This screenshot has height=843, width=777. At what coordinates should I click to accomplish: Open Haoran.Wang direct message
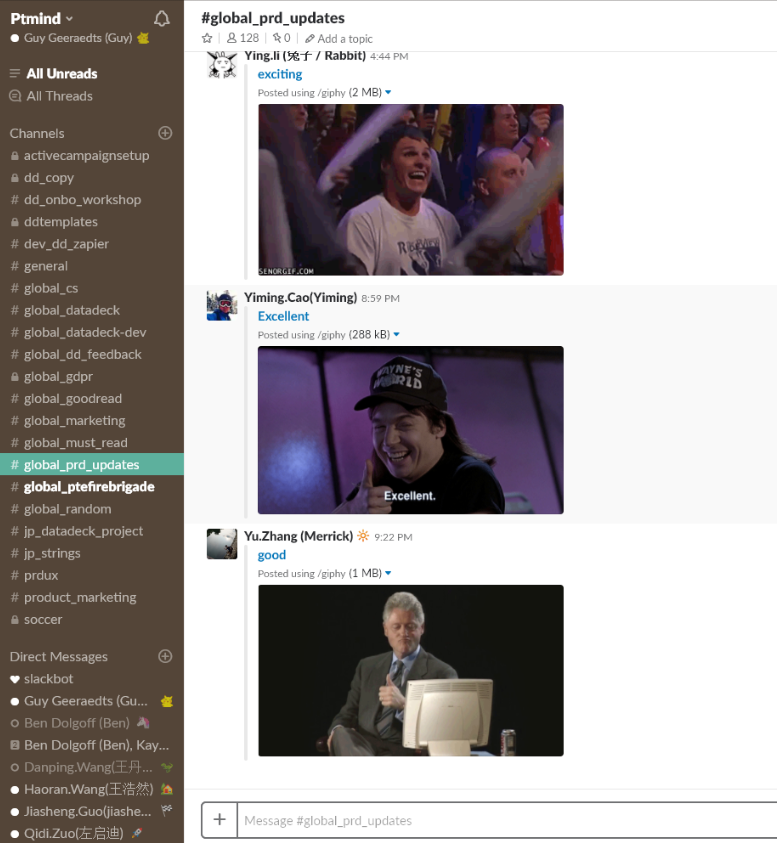92,789
